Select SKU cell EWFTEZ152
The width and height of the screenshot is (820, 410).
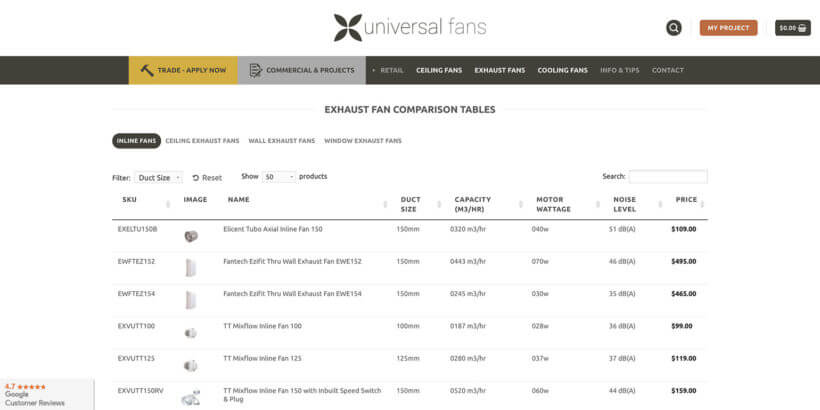pyautogui.click(x=136, y=261)
